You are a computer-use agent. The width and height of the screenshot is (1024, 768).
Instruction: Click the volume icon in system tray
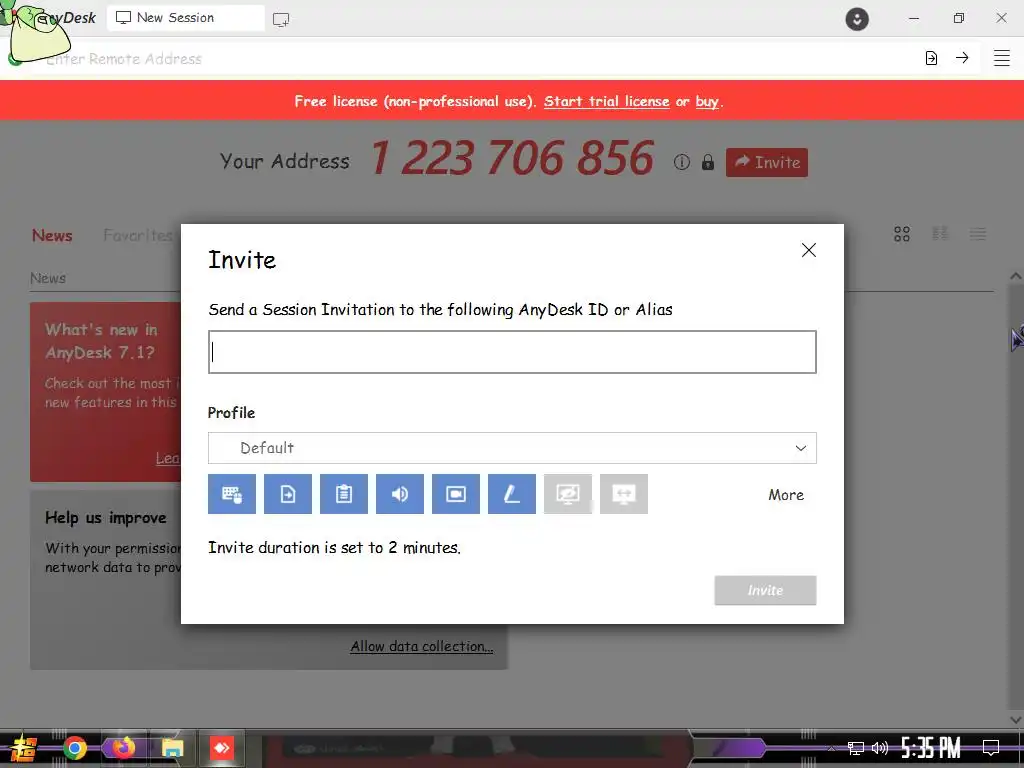click(880, 748)
